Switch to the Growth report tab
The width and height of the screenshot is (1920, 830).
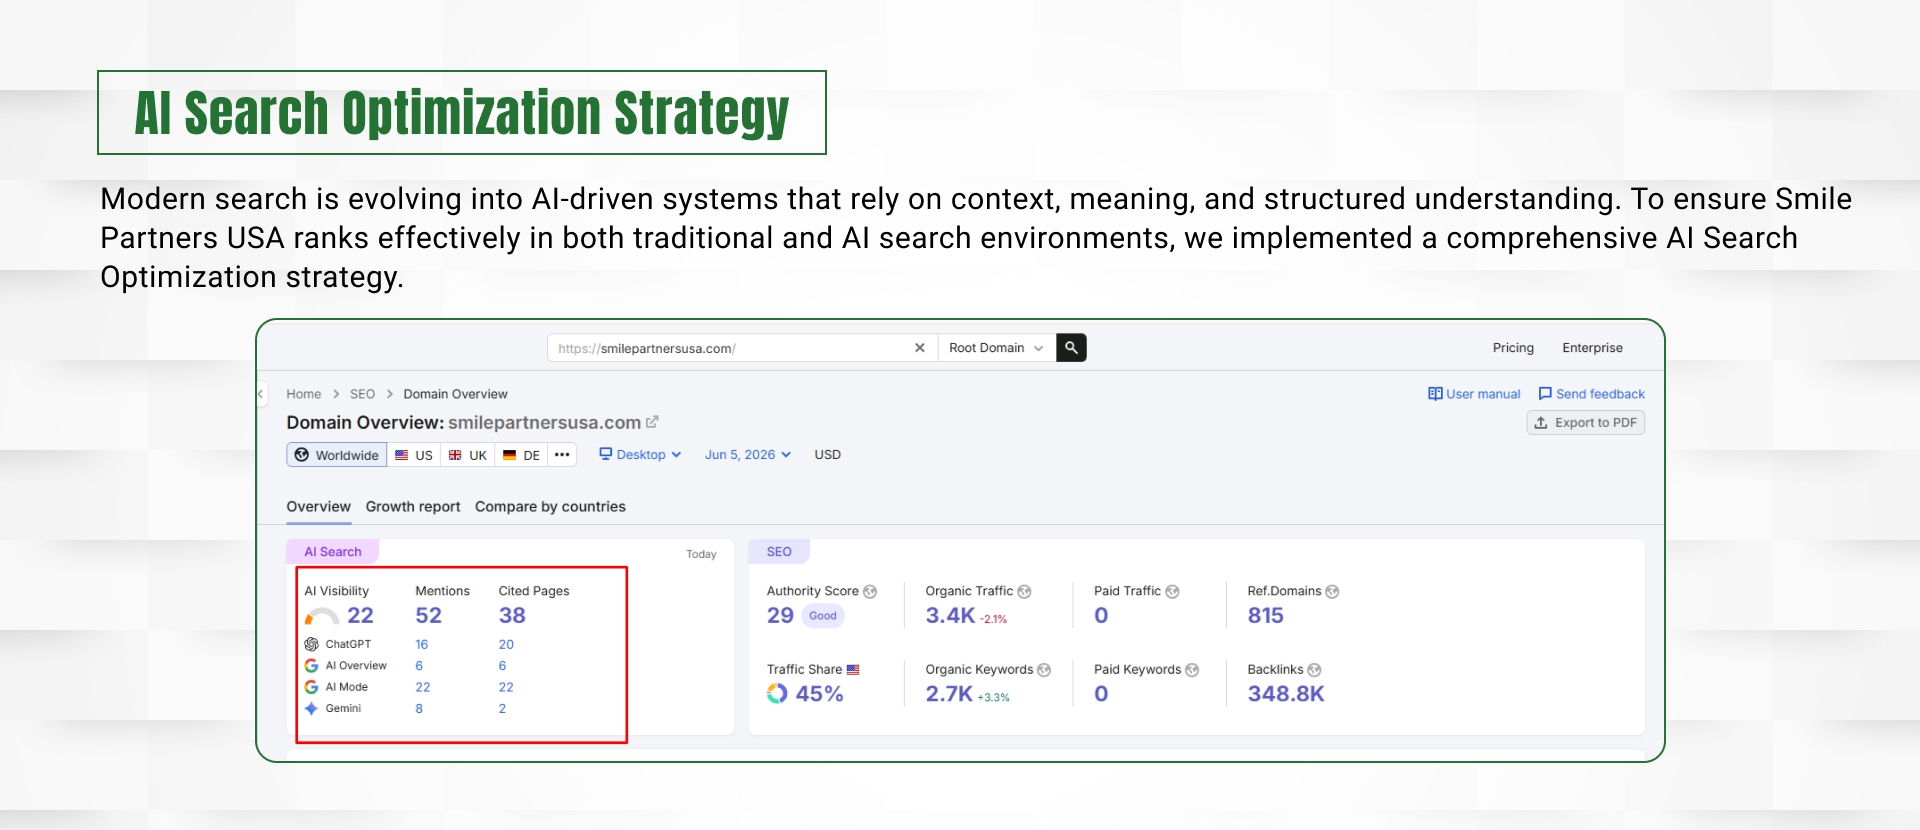(413, 507)
